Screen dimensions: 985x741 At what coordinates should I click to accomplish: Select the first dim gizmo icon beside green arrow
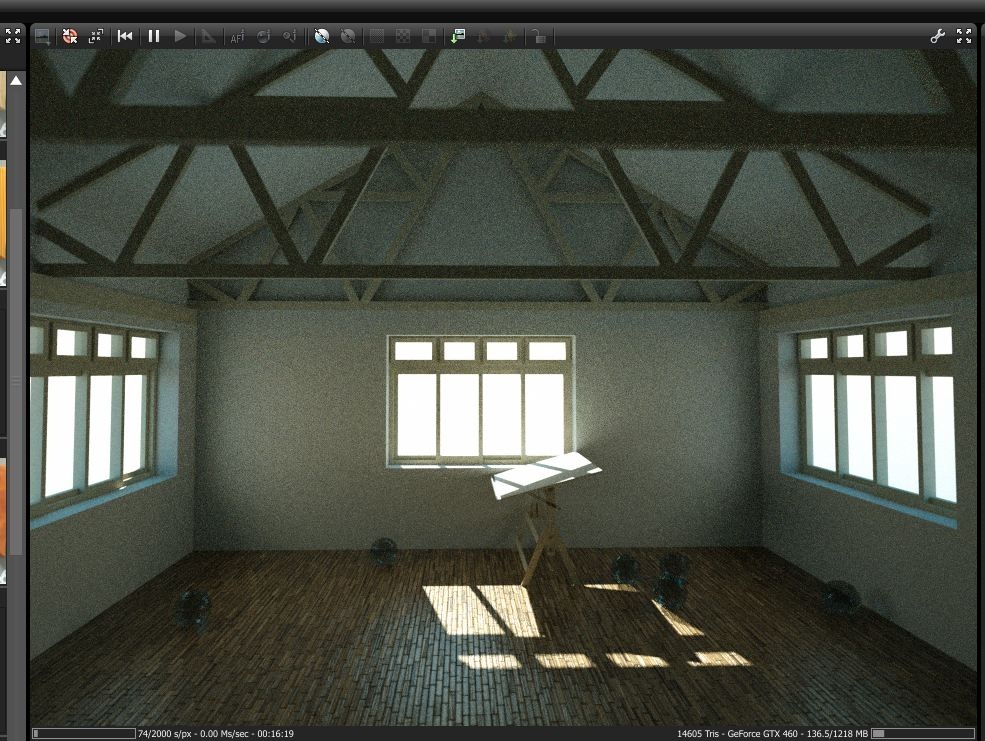(484, 36)
